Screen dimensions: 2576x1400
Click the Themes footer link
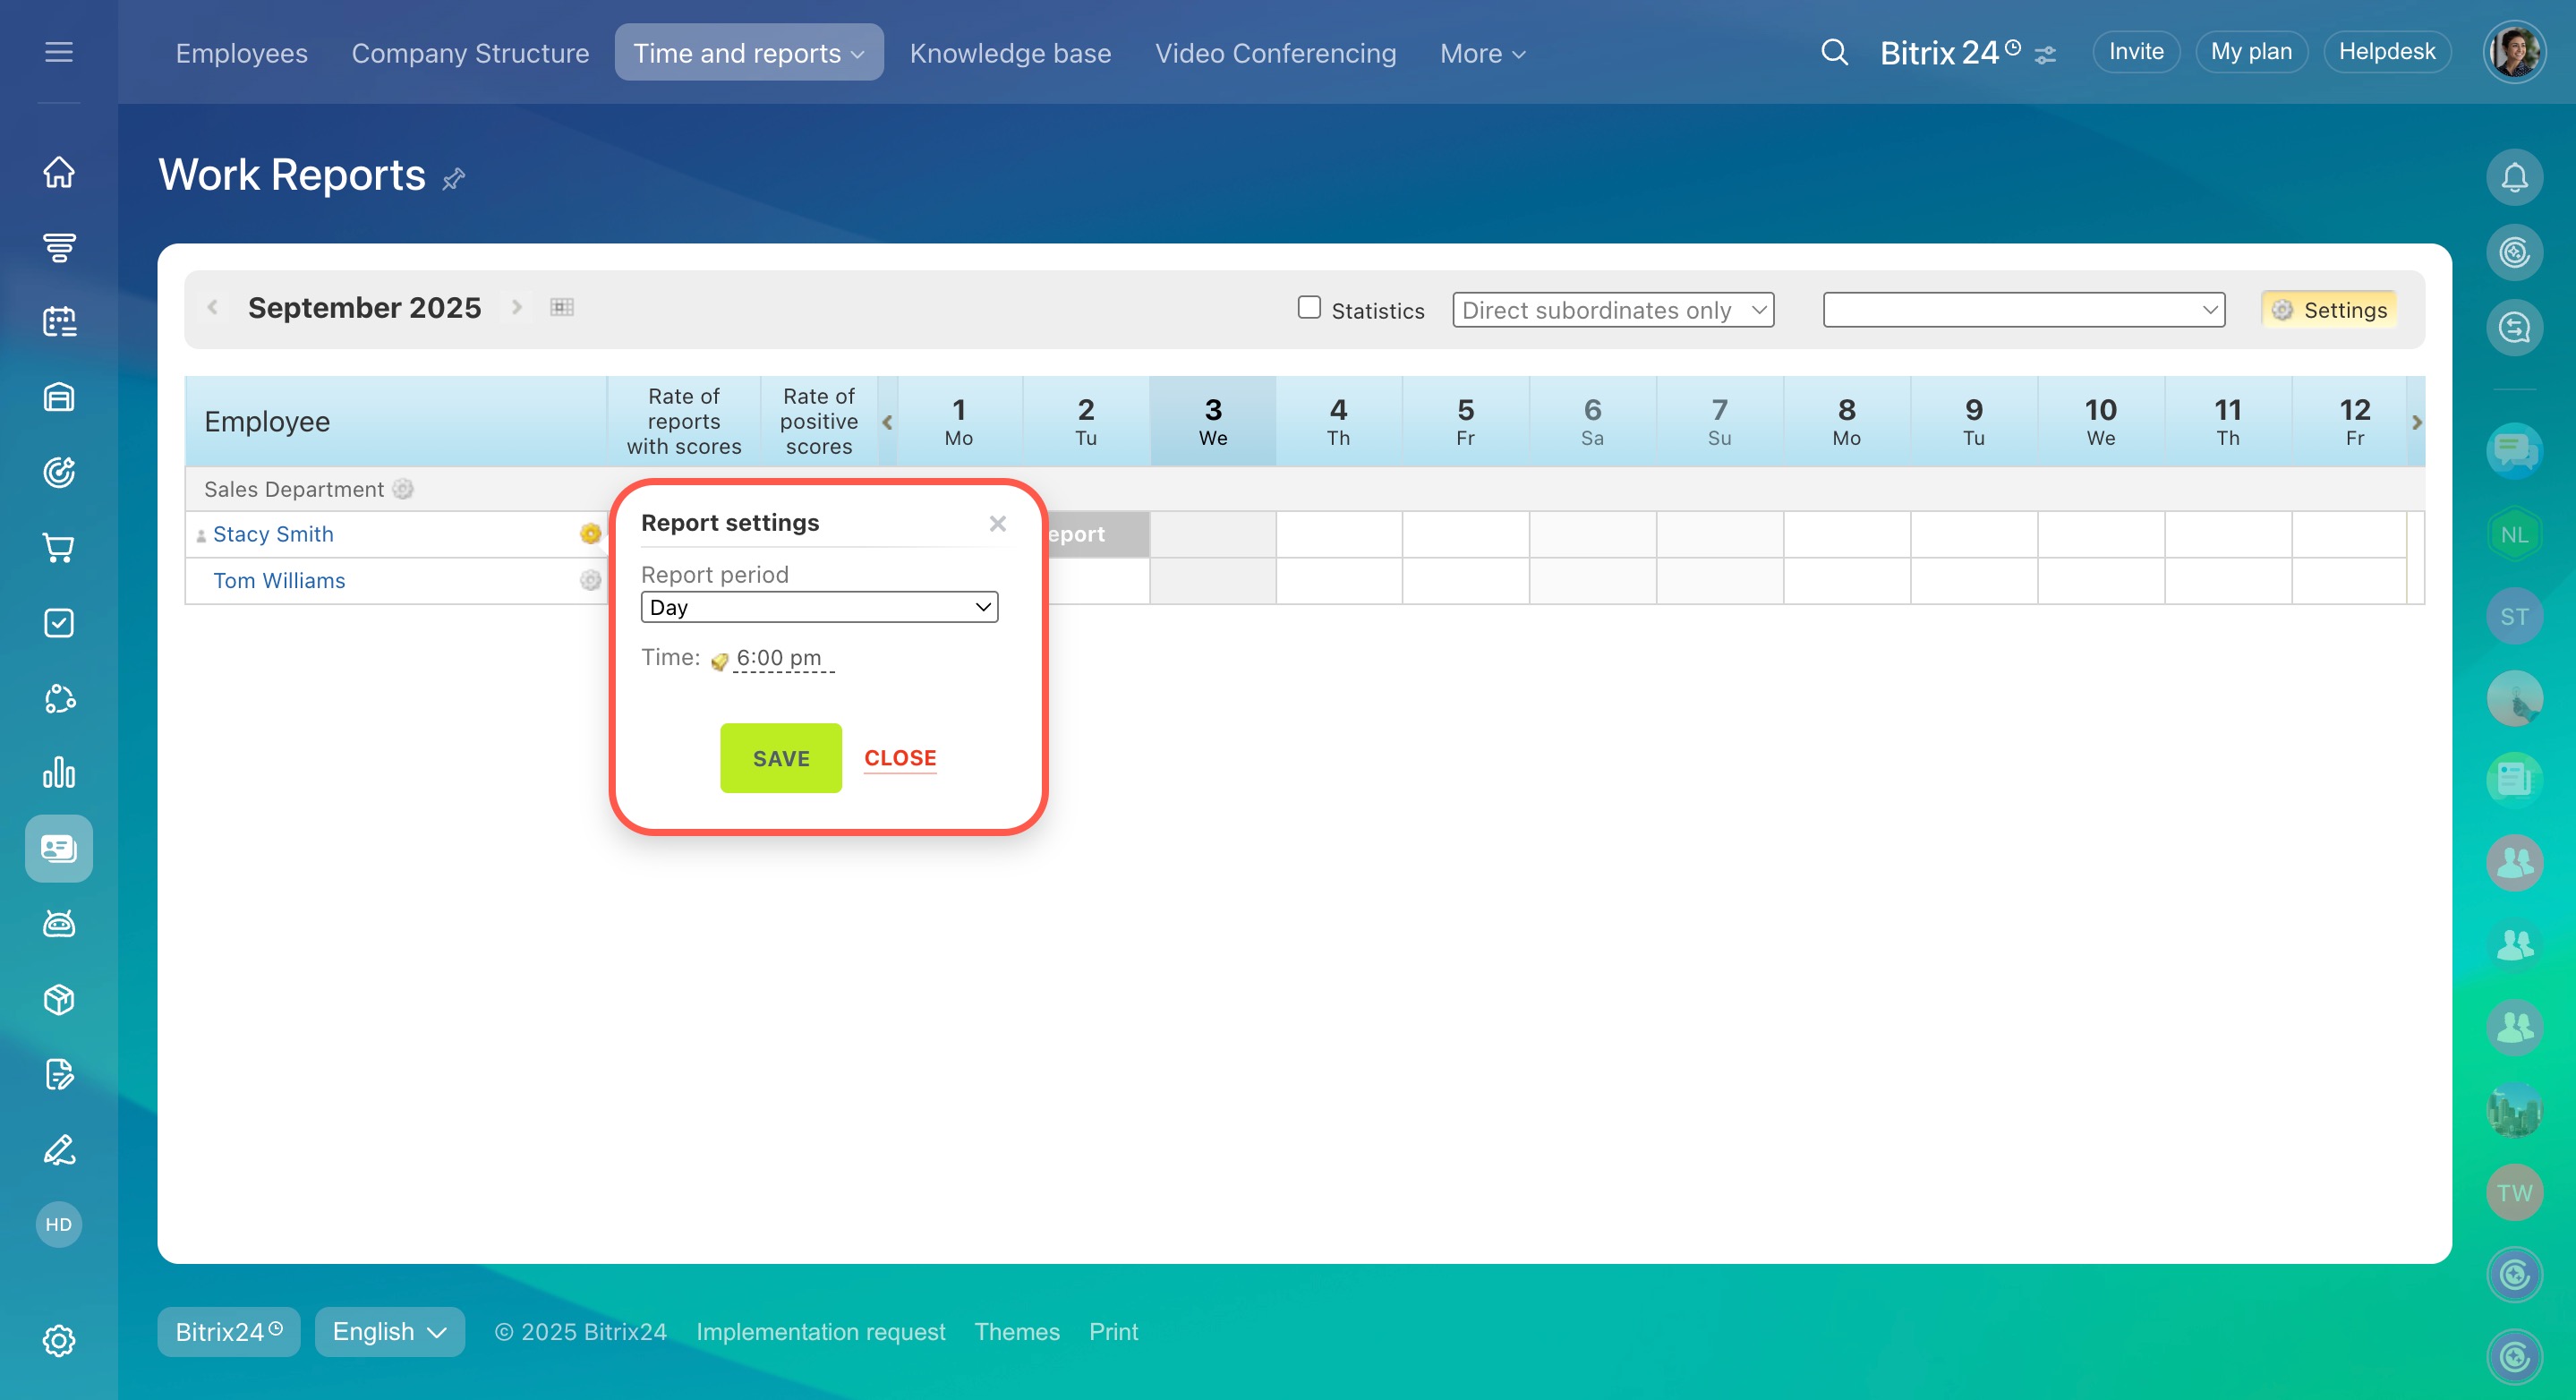point(1017,1332)
